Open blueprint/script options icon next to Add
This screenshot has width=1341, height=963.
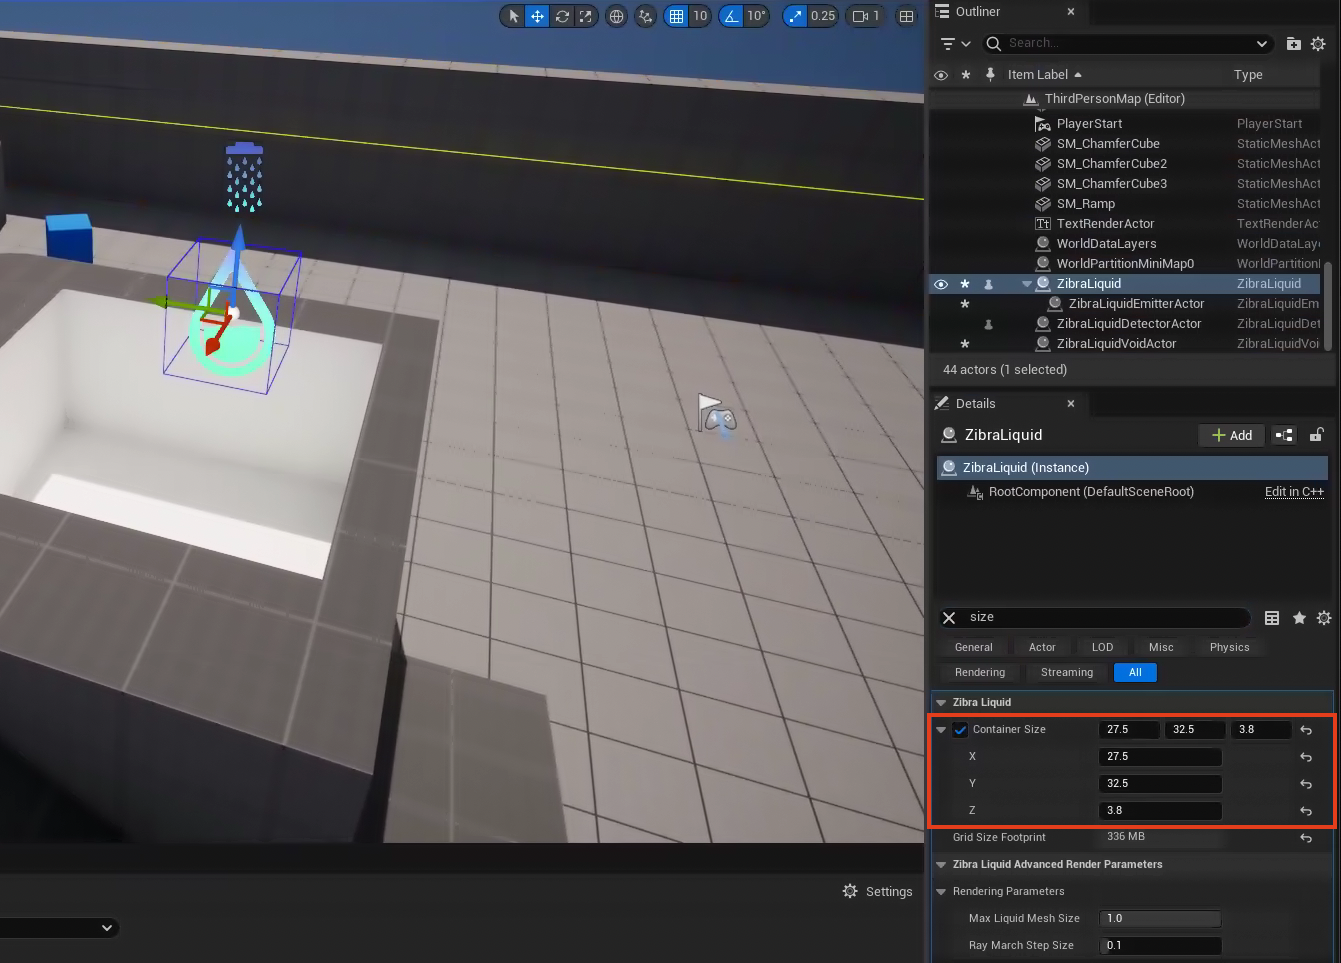click(1283, 435)
